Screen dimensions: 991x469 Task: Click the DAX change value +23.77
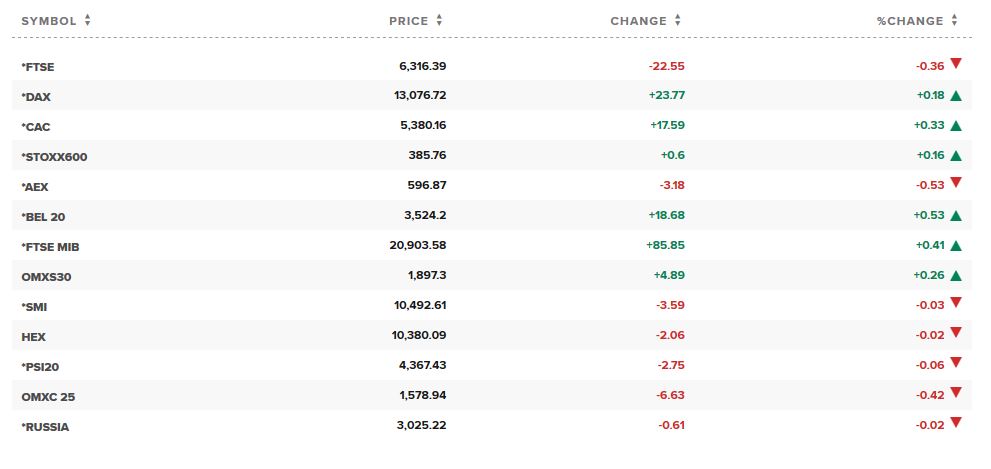pyautogui.click(x=667, y=95)
